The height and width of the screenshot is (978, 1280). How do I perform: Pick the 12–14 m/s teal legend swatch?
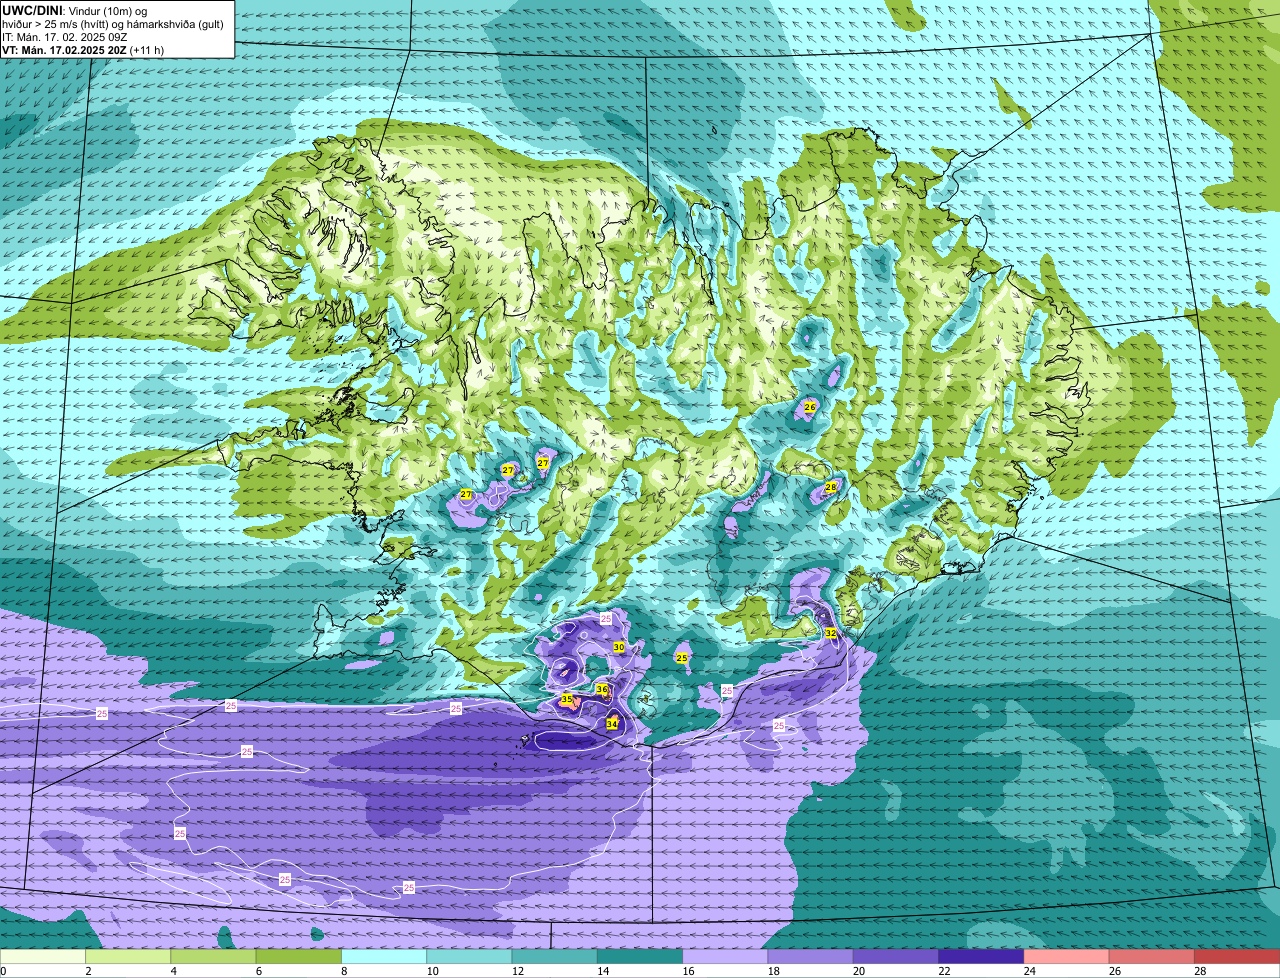[x=554, y=956]
